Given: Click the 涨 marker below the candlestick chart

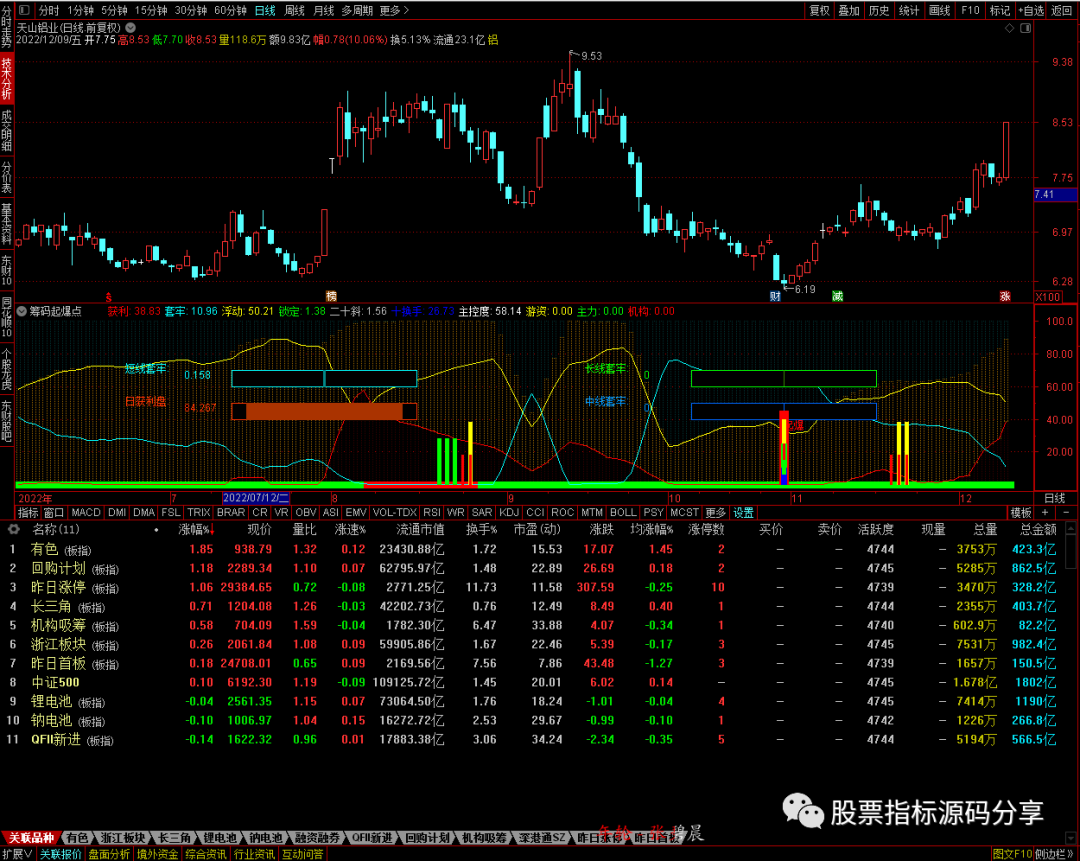Looking at the screenshot, I should pos(1005,296).
